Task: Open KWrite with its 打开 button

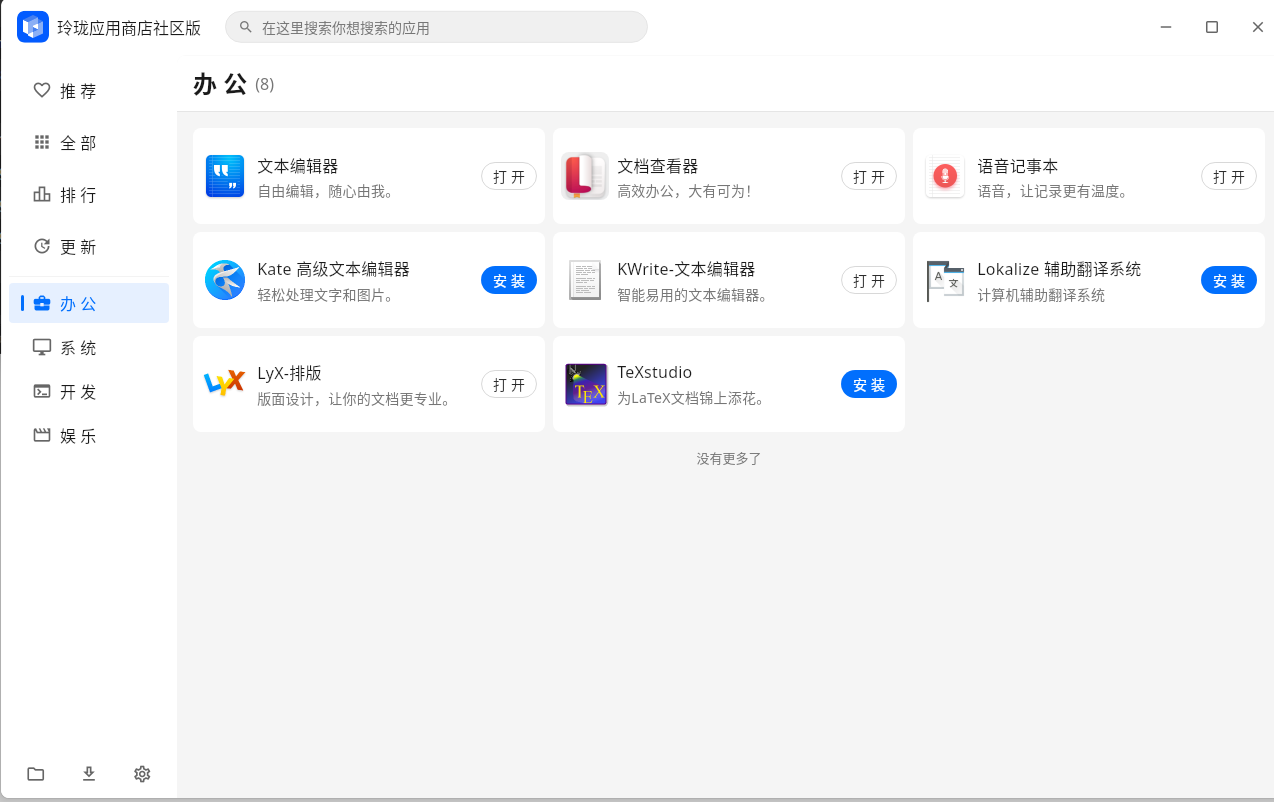Action: pyautogui.click(x=869, y=280)
